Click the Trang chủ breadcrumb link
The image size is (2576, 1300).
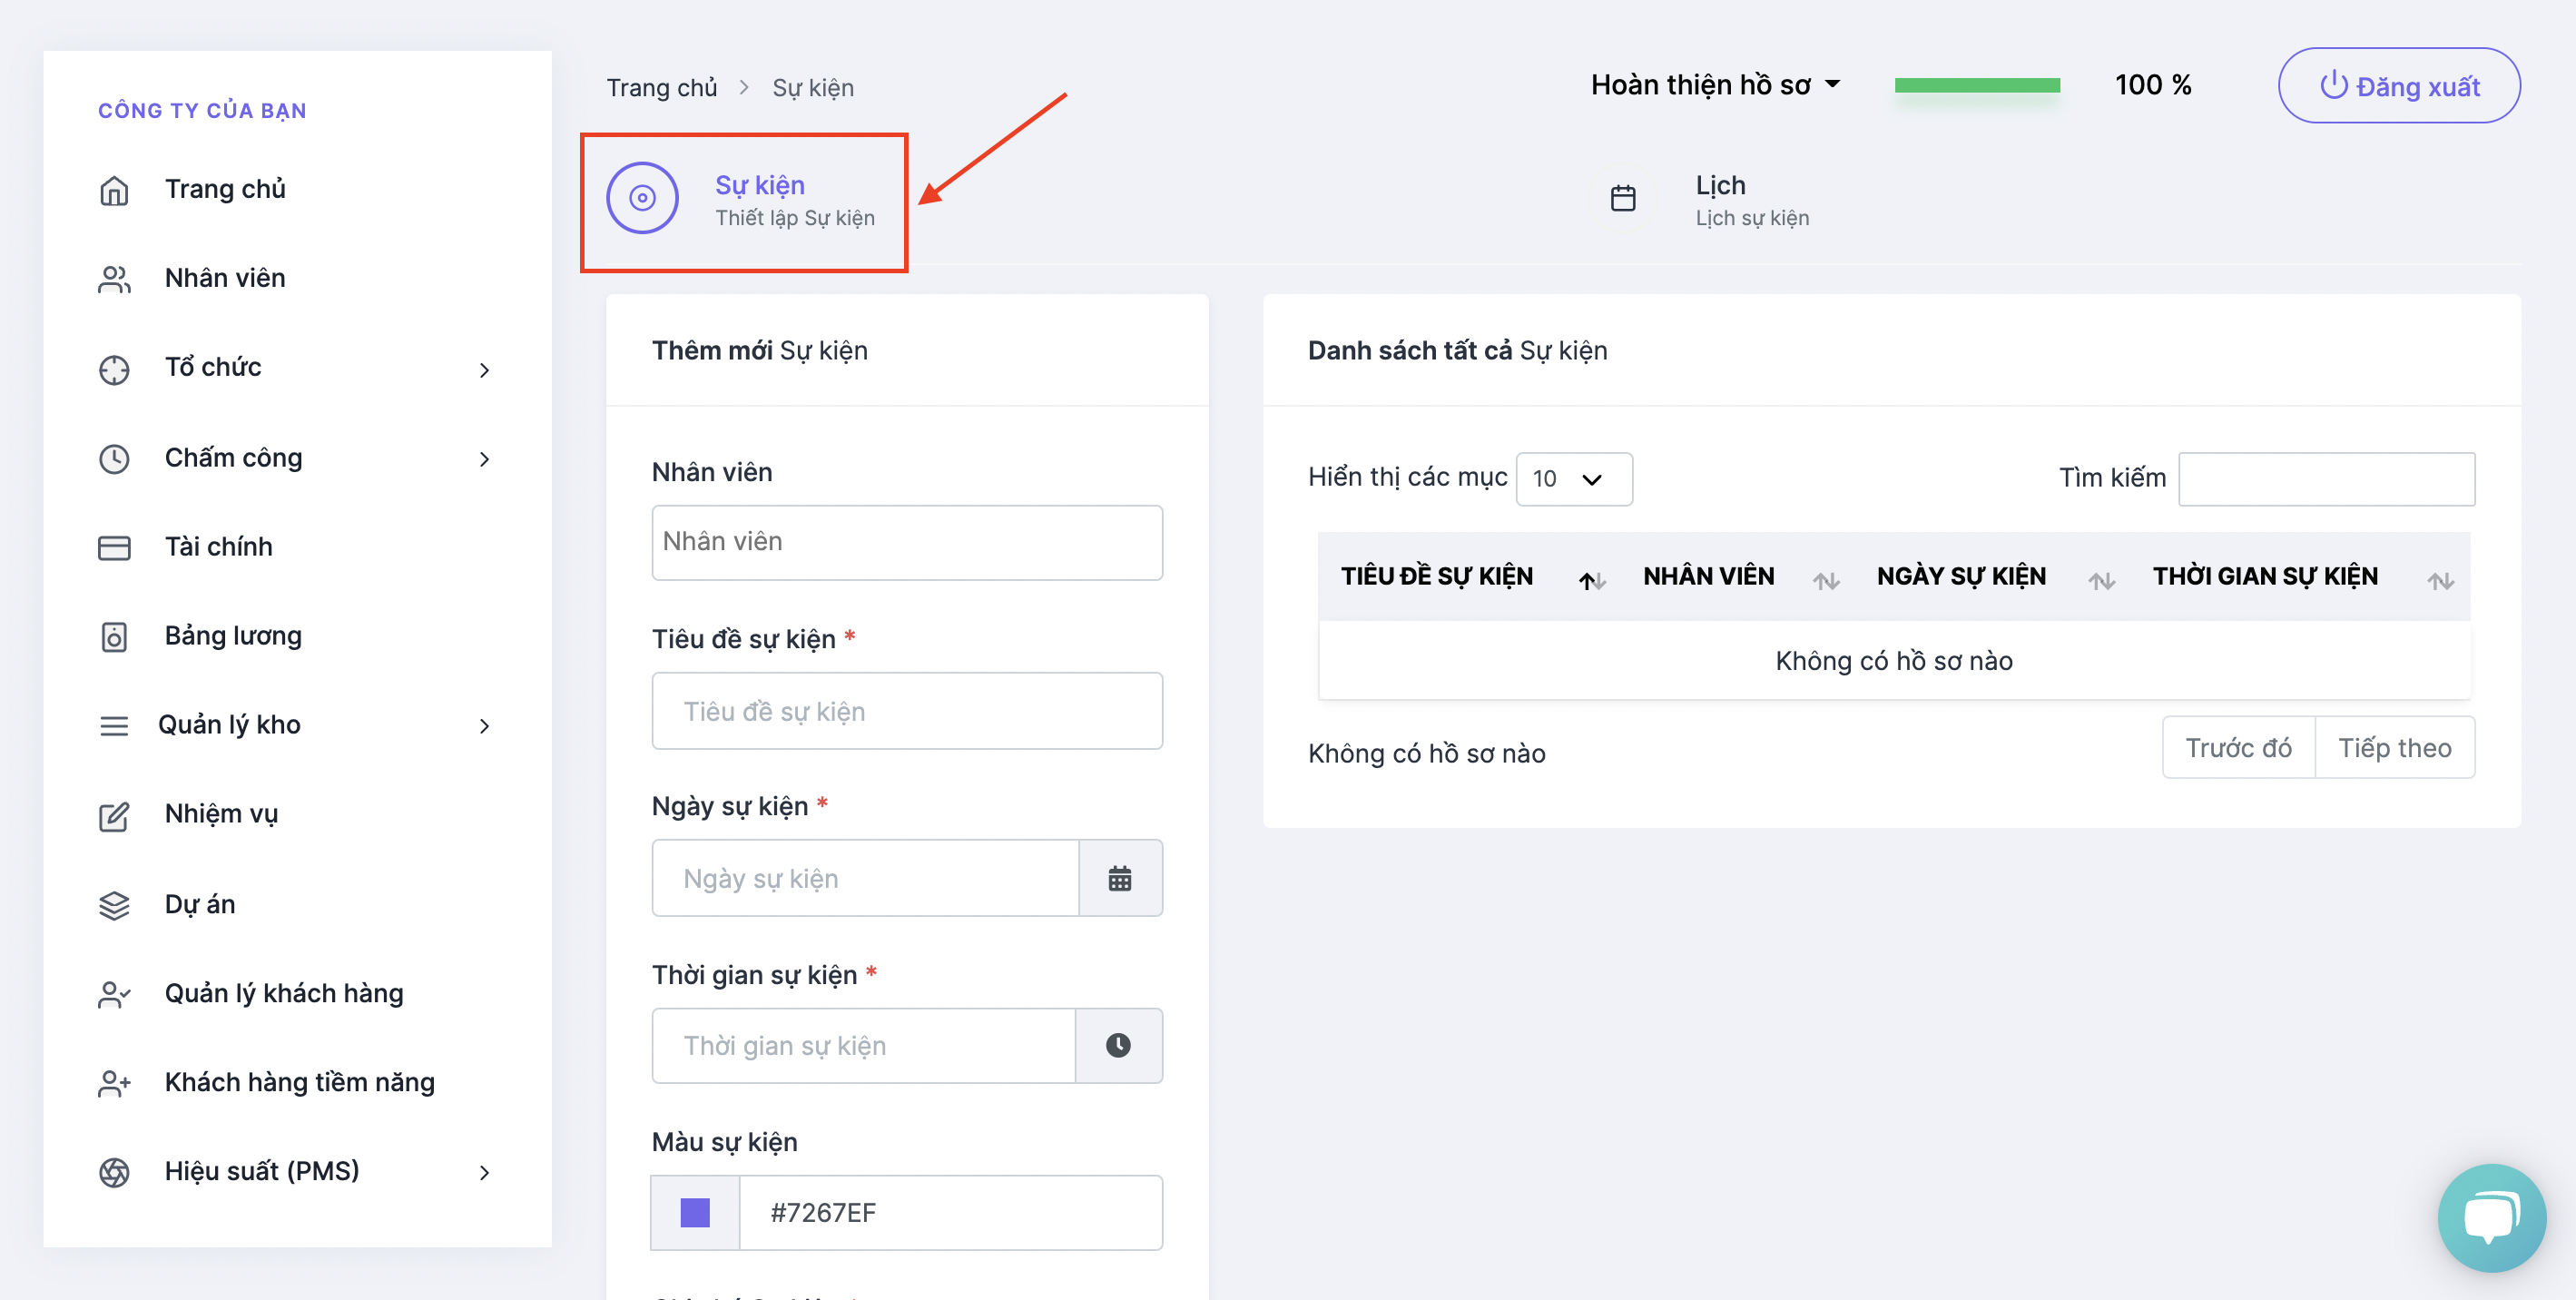662,88
